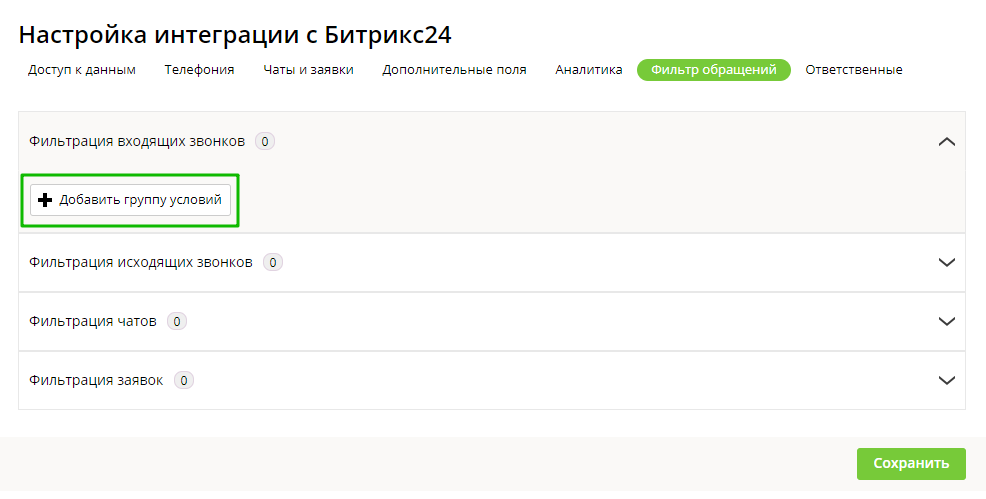
Task: Expand Фильтрация исходящих звонков using its chevron
Action: tap(947, 262)
